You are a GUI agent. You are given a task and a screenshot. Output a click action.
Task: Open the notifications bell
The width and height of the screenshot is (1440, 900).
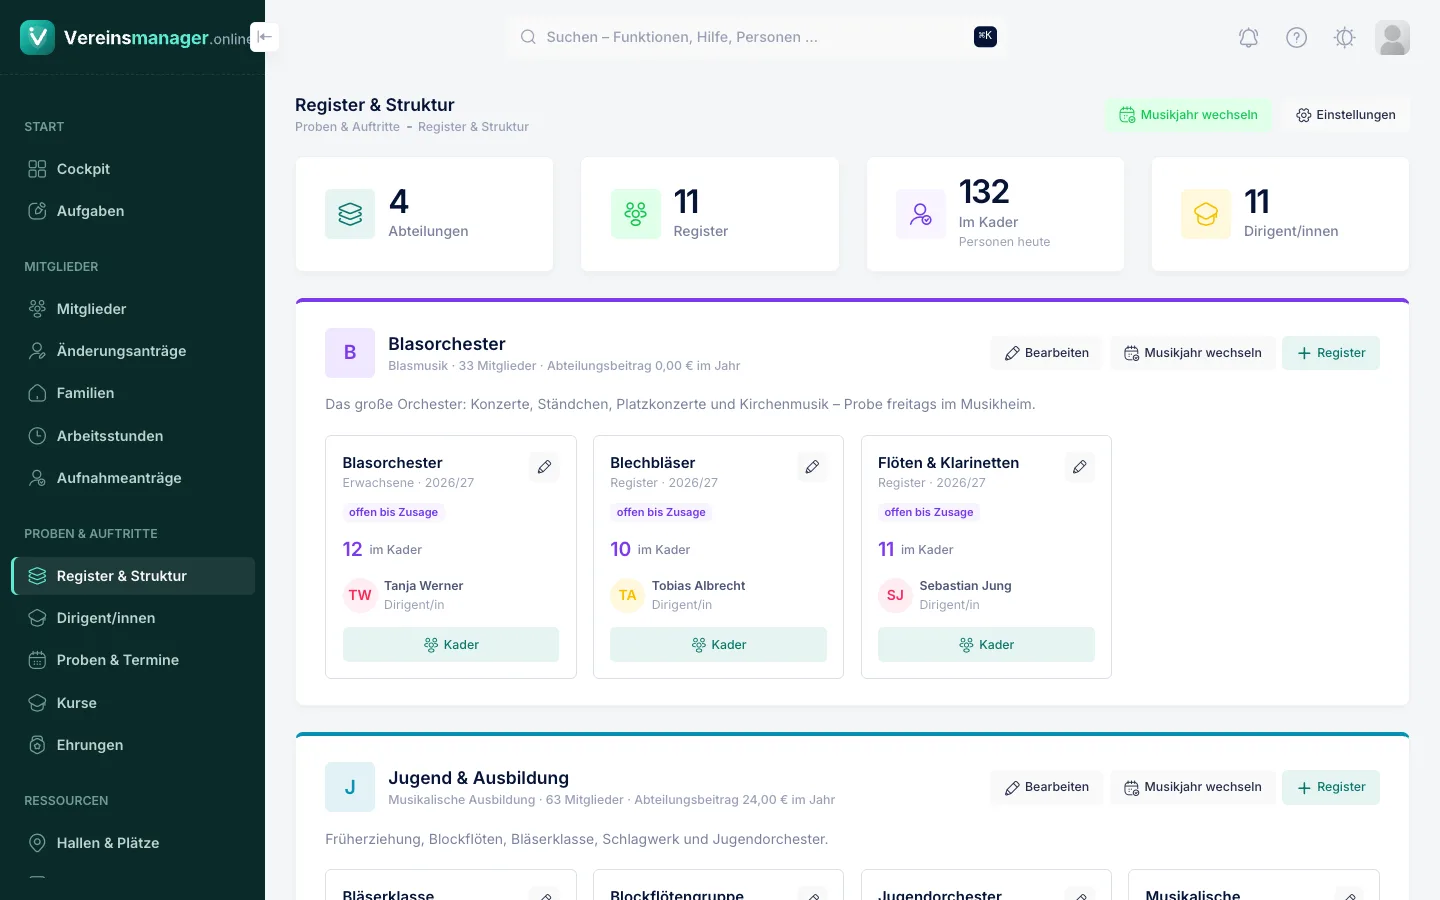coord(1248,38)
